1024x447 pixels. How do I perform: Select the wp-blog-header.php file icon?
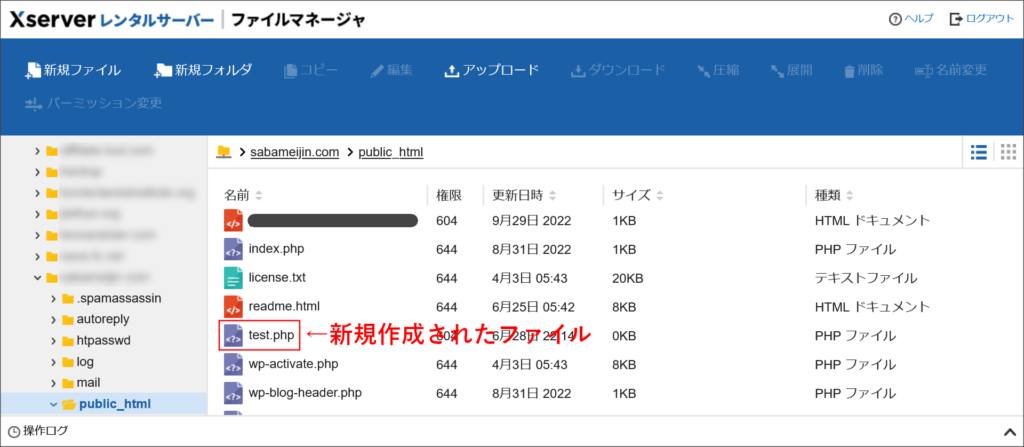(233, 393)
